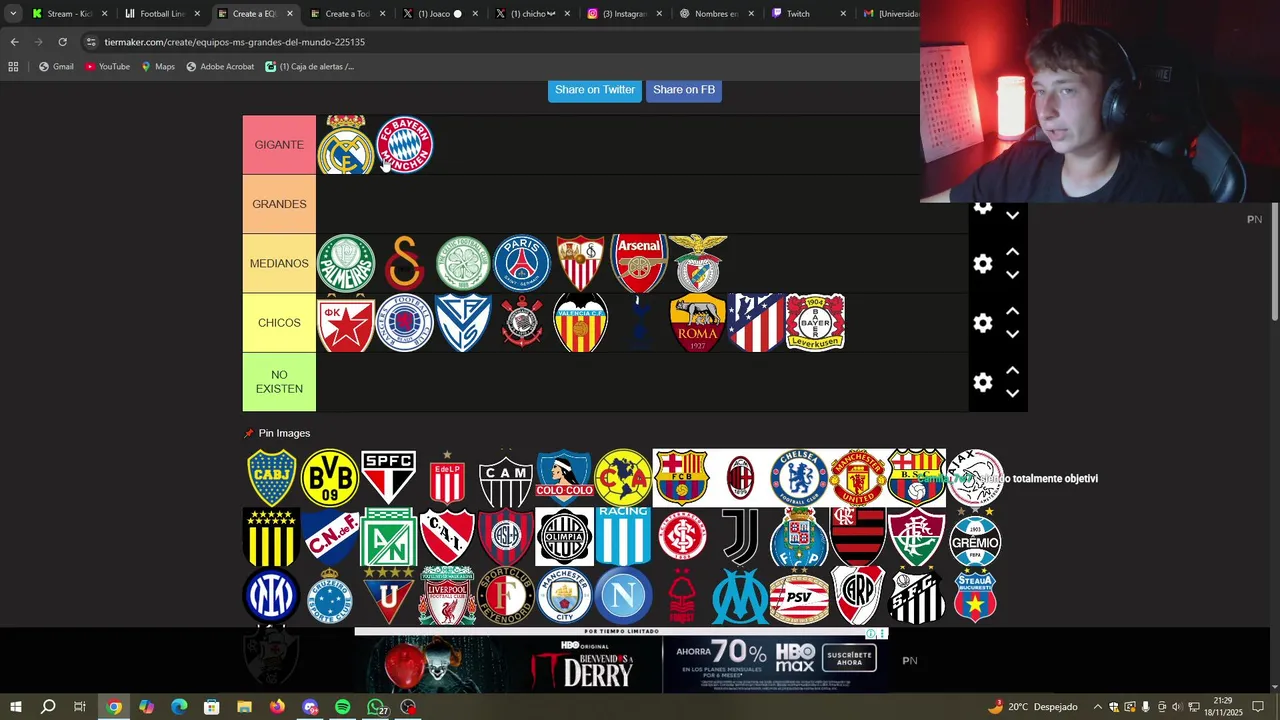This screenshot has width=1280, height=720.
Task: Select the Bayern München logo in GIGANTE
Action: pos(405,145)
